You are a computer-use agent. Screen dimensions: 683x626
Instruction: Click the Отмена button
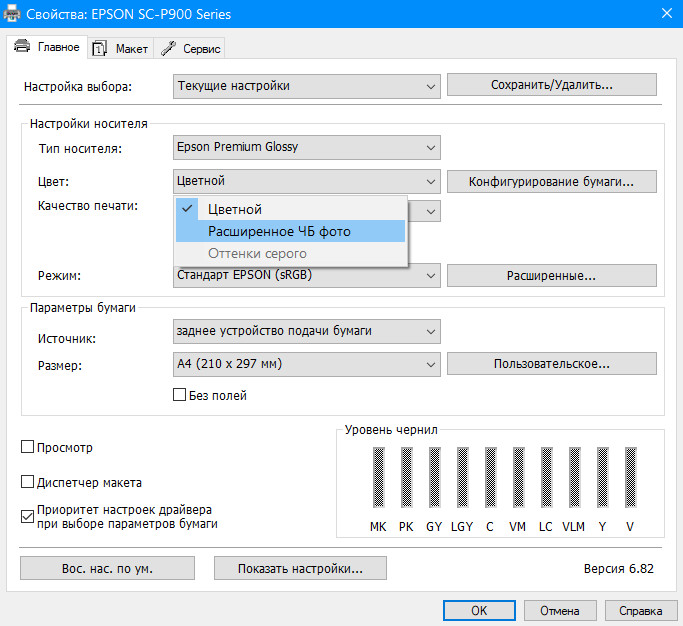(x=560, y=610)
